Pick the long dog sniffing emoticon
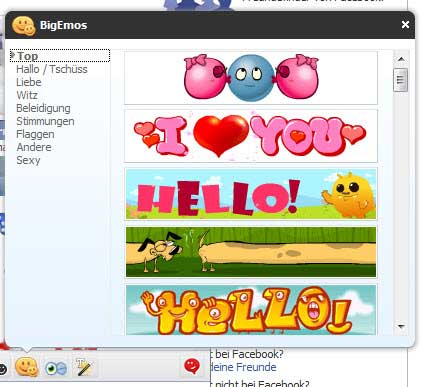The width and height of the screenshot is (421, 387). 251,252
